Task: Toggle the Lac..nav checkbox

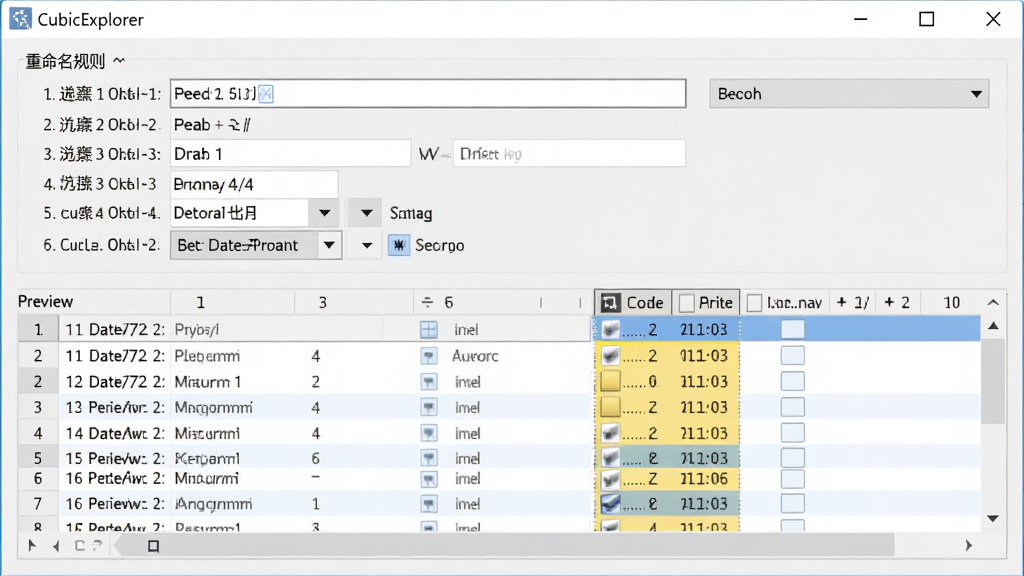Action: [x=754, y=303]
